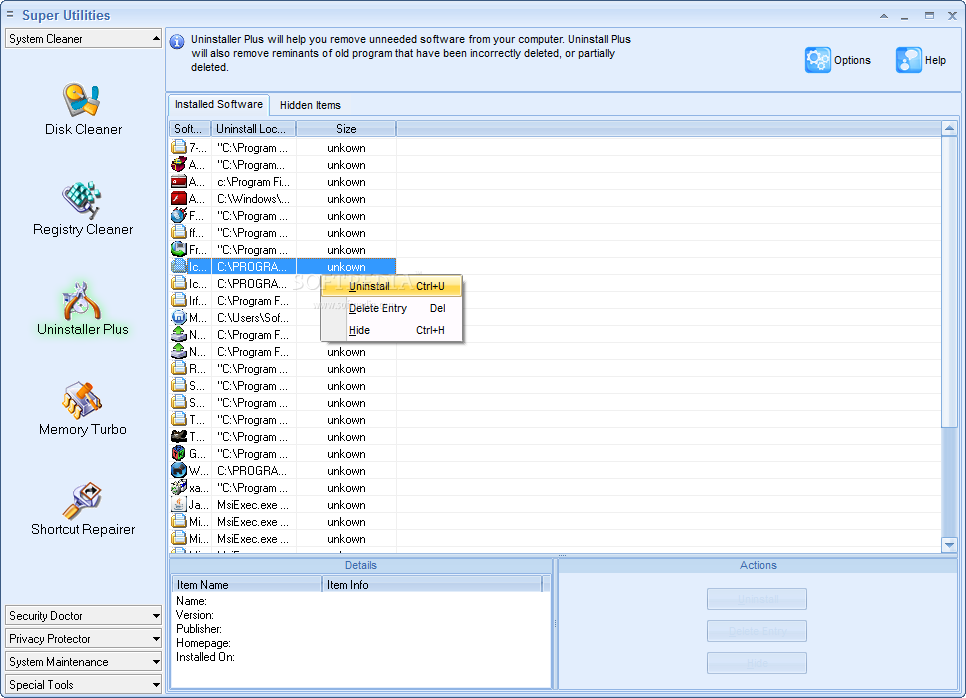Click the software list scroll up arrow
966x698 pixels.
click(949, 129)
